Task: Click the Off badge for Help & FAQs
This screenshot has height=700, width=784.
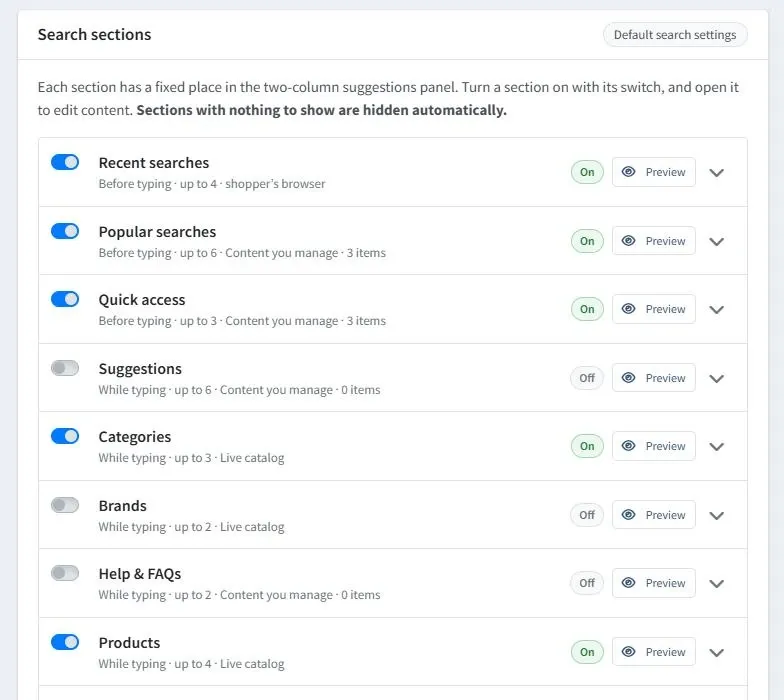Action: click(x=587, y=583)
